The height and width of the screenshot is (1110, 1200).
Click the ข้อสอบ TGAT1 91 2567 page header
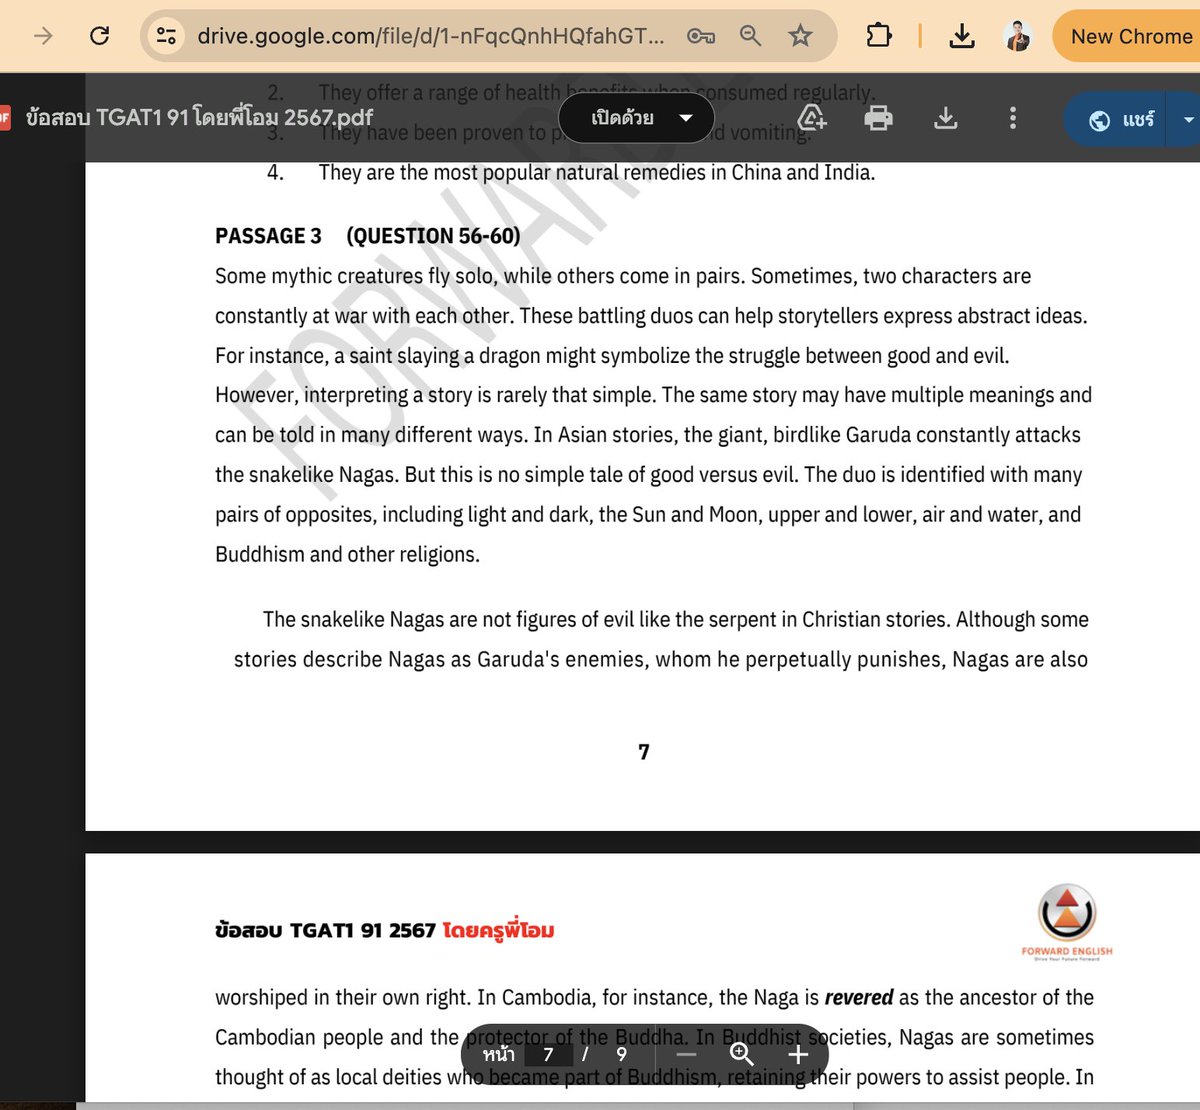[x=325, y=930]
